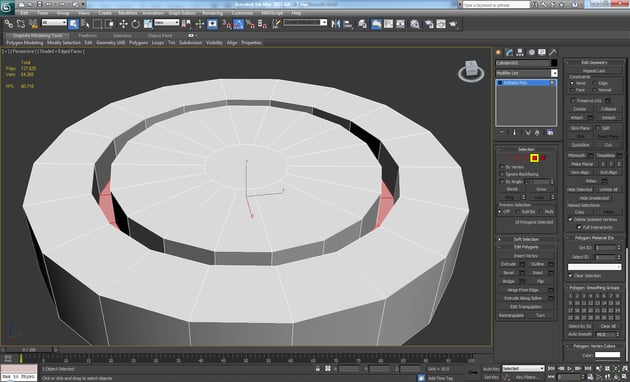Image resolution: width=630 pixels, height=382 pixels.
Task: Switch to the Modify command panel tab
Action: tap(509, 52)
